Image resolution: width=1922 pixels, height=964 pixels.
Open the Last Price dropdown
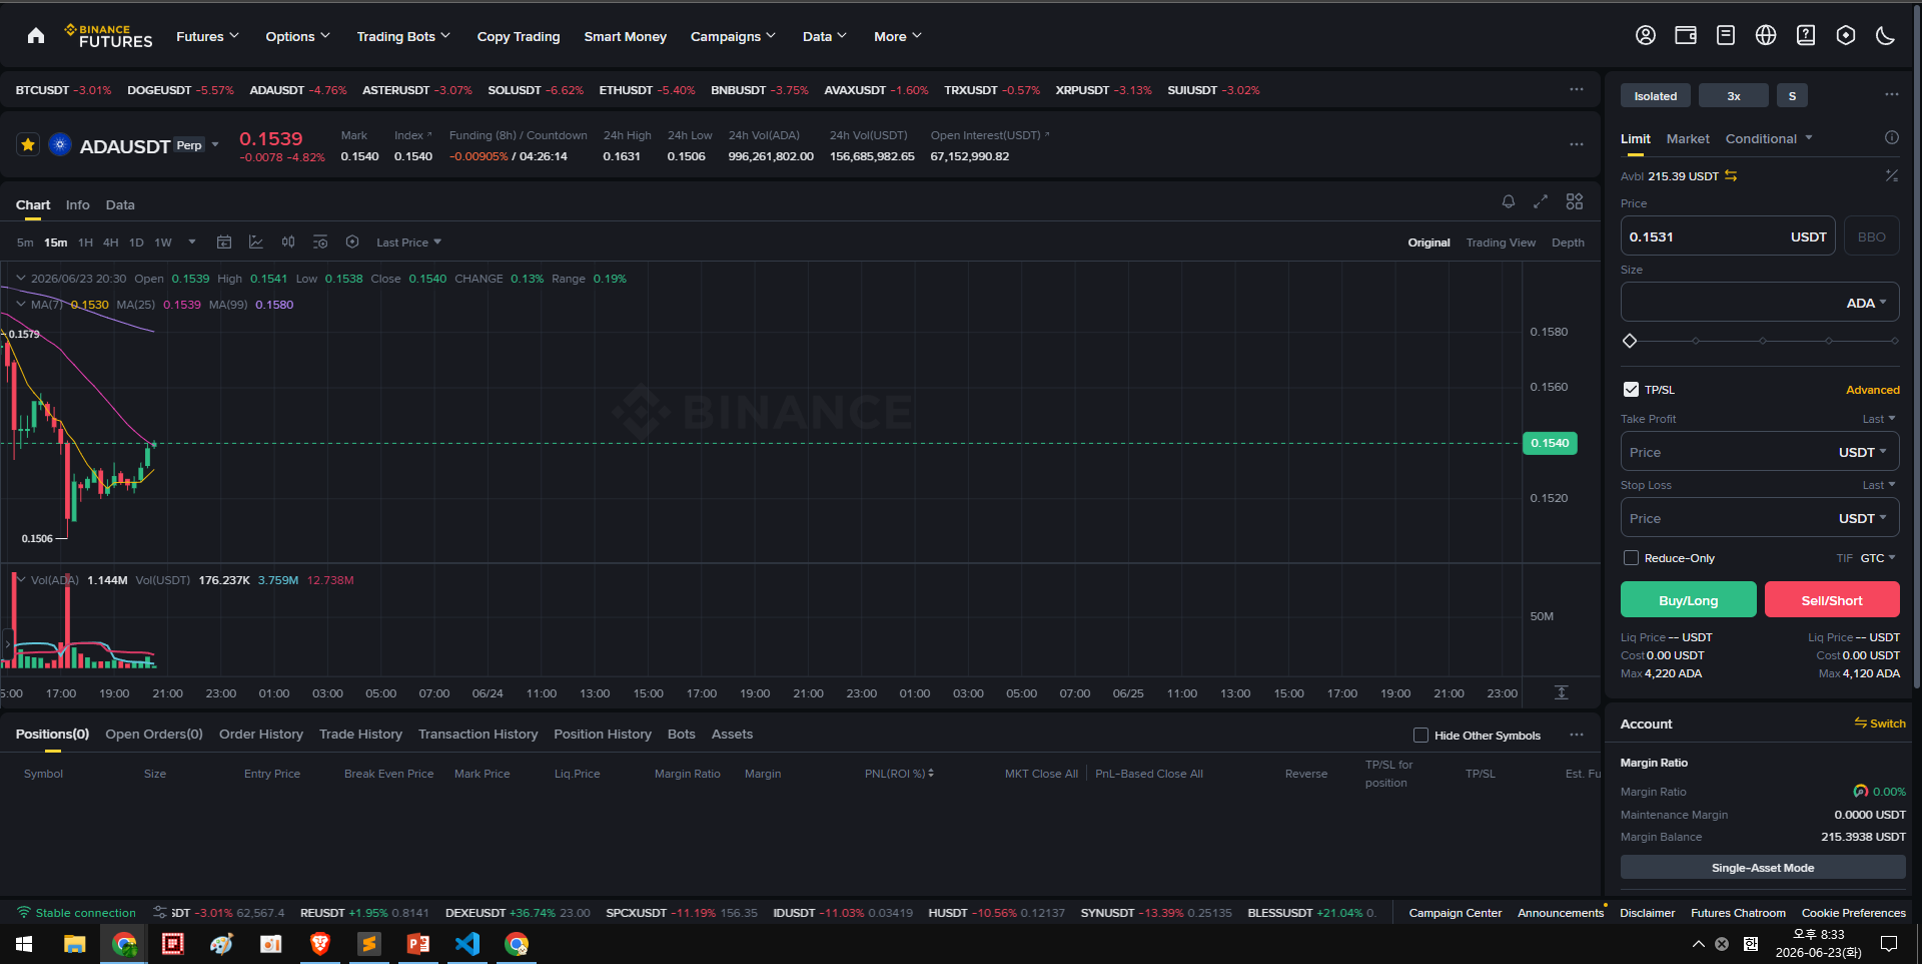(x=408, y=242)
